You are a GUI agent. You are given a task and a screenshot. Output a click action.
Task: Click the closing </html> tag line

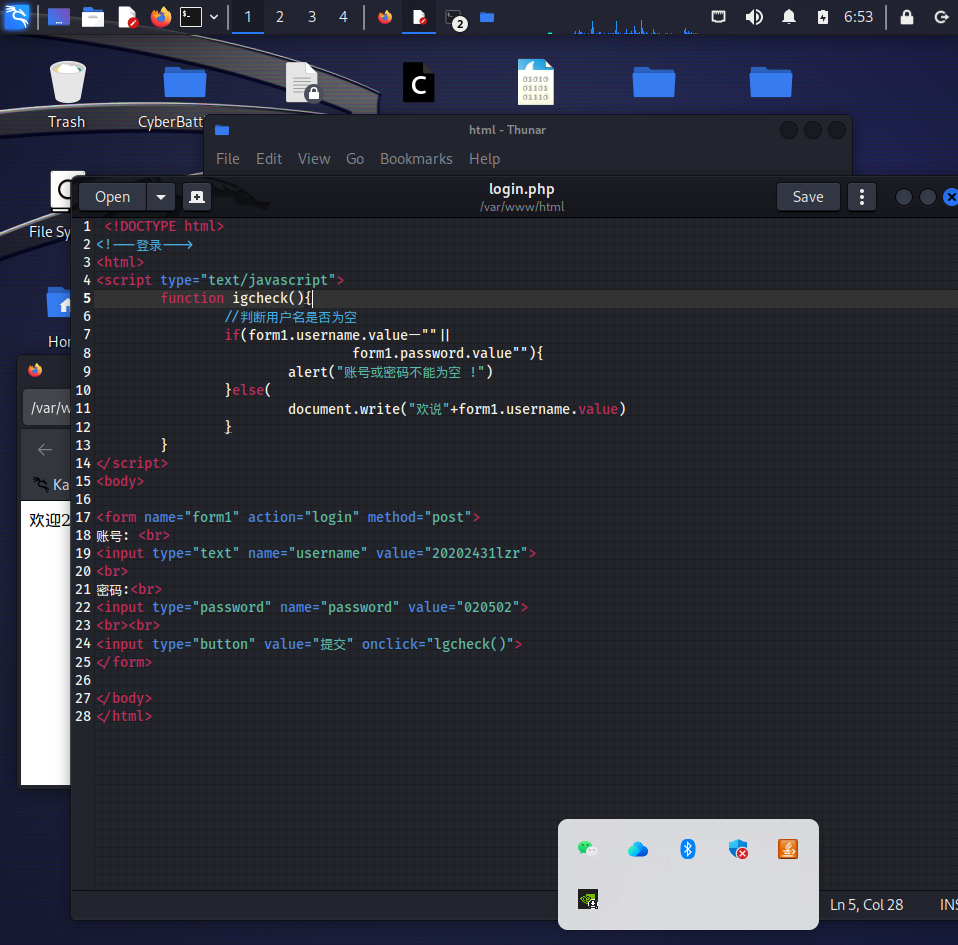124,716
